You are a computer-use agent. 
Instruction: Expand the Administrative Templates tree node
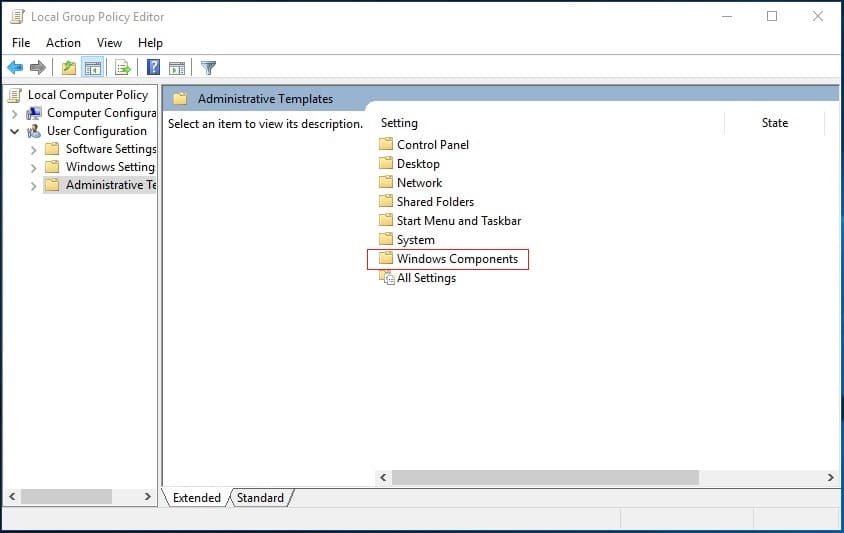34,186
